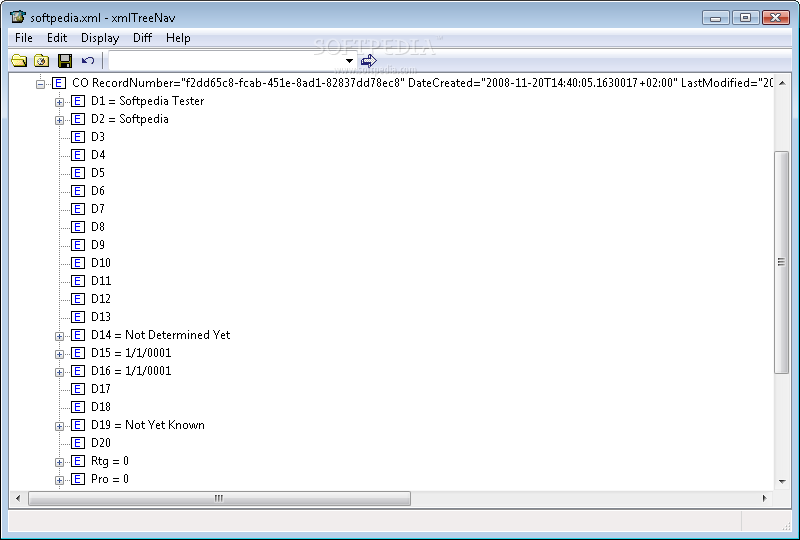The width and height of the screenshot is (800, 540).
Task: Collapse the CO RecordNumber root node
Action: [x=40, y=84]
